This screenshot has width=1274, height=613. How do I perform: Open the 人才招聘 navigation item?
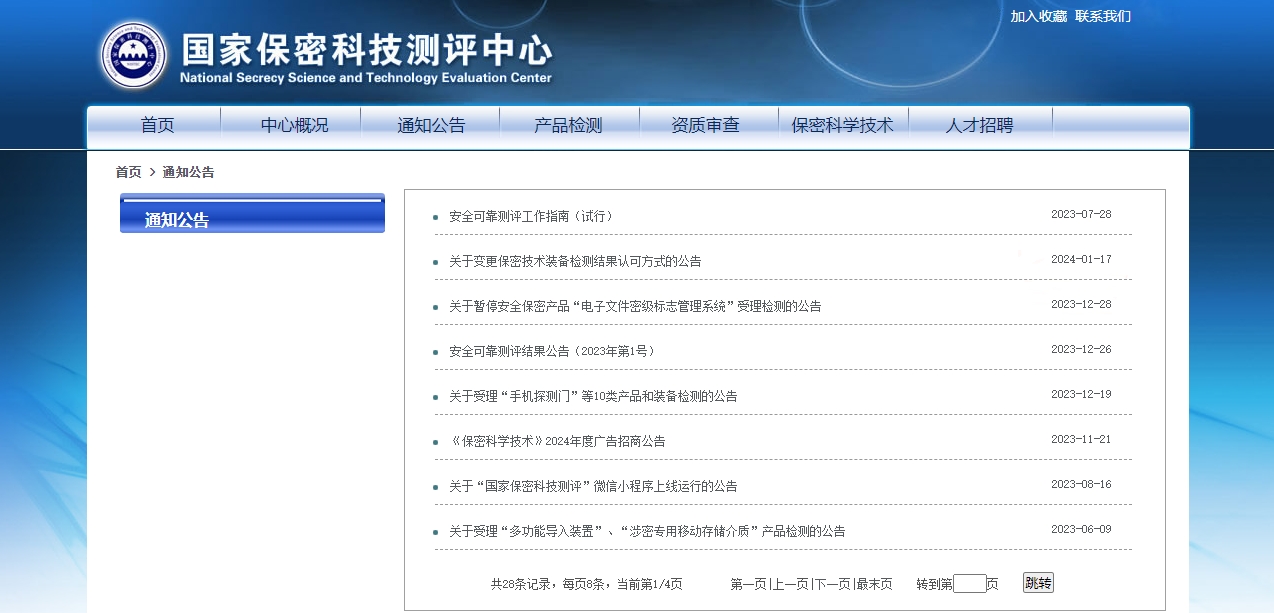click(x=979, y=126)
